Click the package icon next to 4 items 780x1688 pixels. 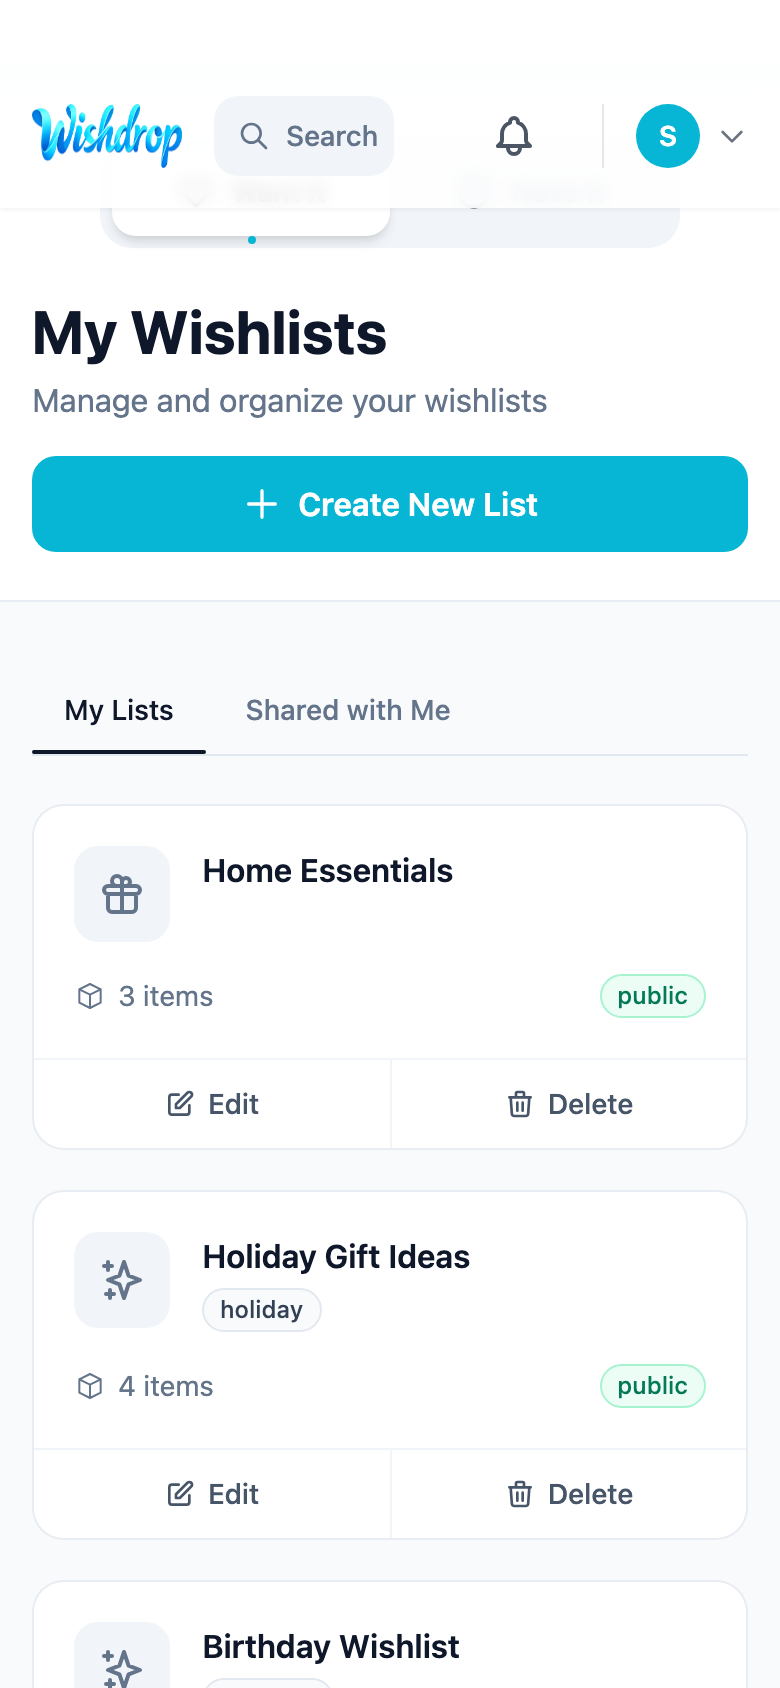tap(90, 1386)
